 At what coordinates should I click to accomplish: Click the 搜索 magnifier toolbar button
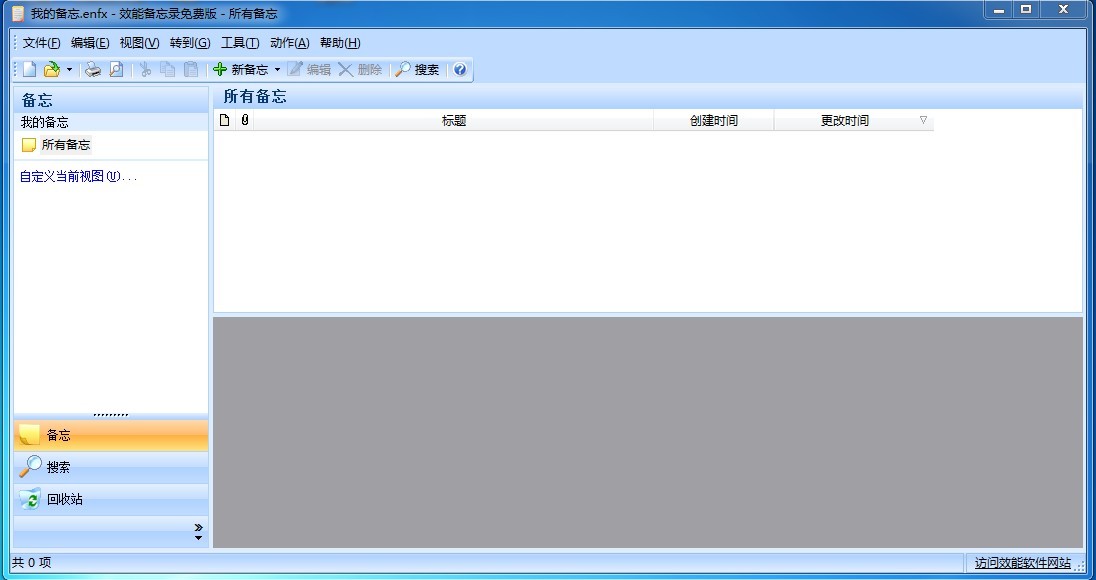coord(417,70)
